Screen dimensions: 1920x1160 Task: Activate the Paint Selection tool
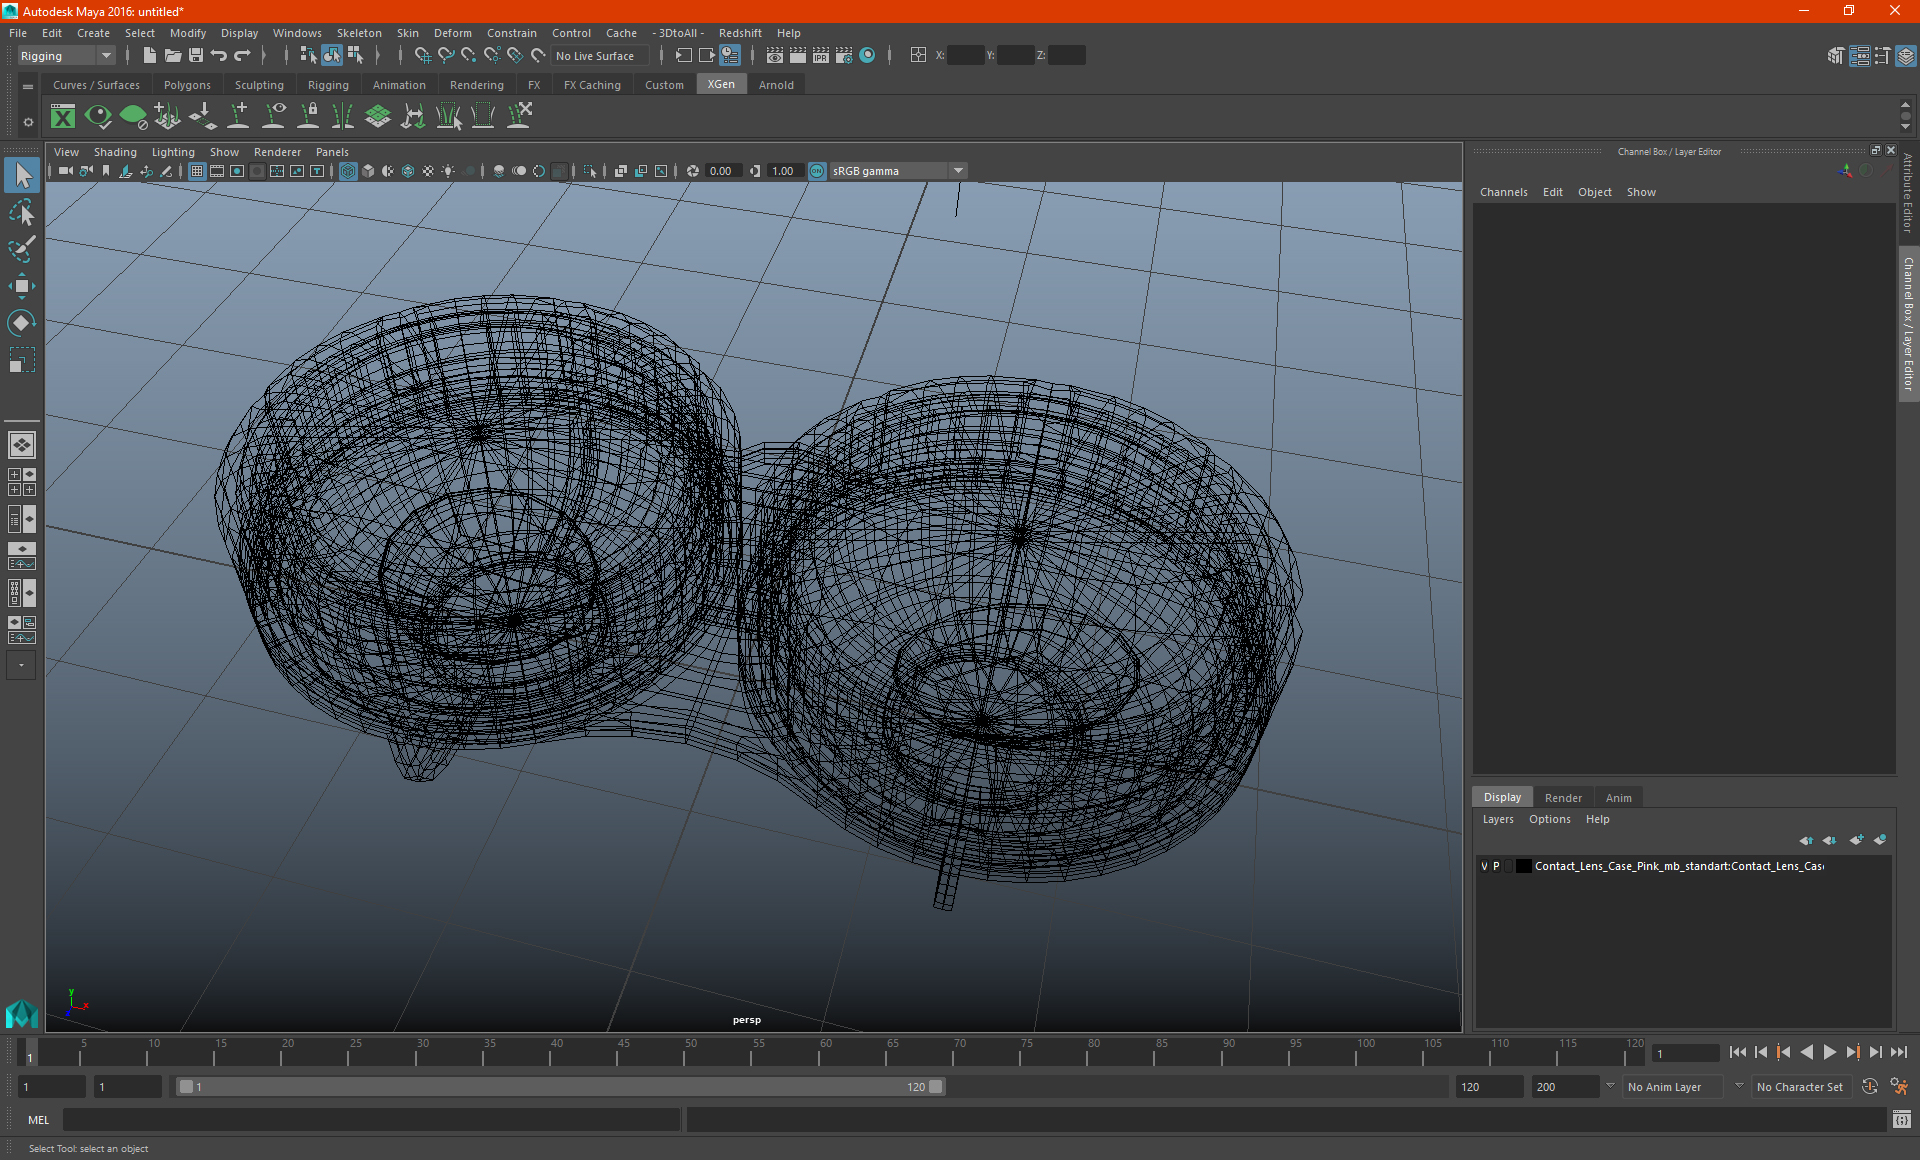(21, 248)
